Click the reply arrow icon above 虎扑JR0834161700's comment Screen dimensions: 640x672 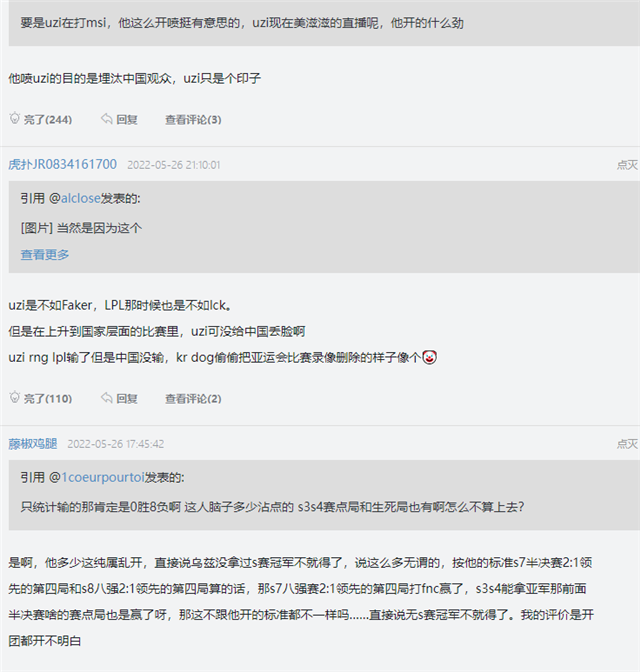[106, 119]
